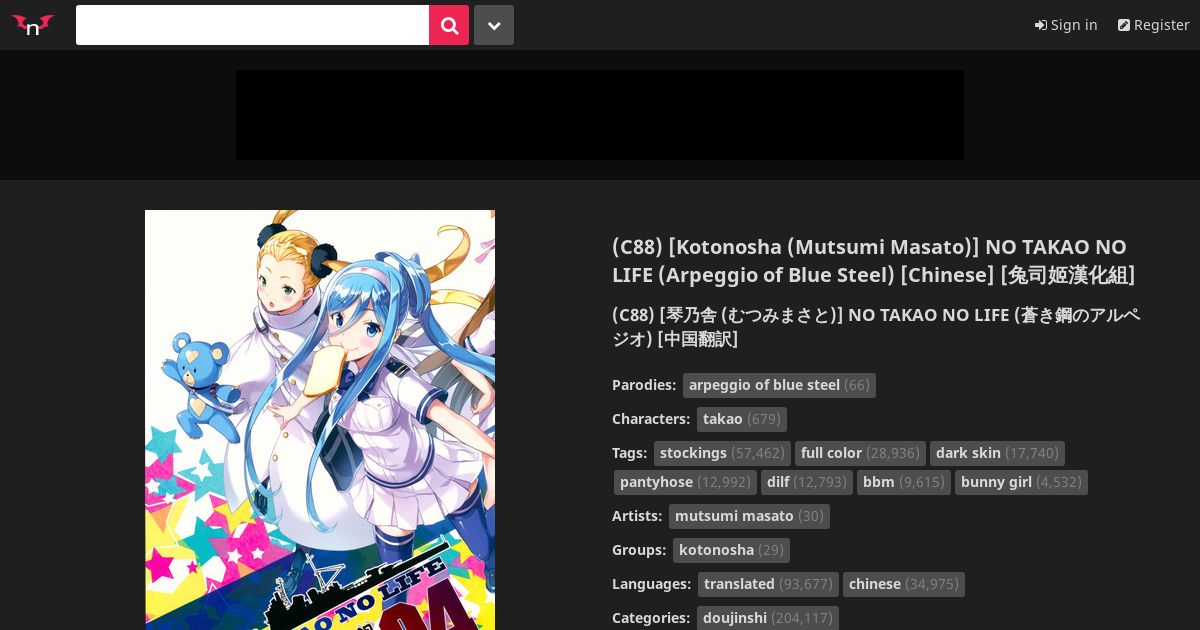The image size is (1200, 630).
Task: Click the pantyhose tag
Action: click(x=685, y=482)
